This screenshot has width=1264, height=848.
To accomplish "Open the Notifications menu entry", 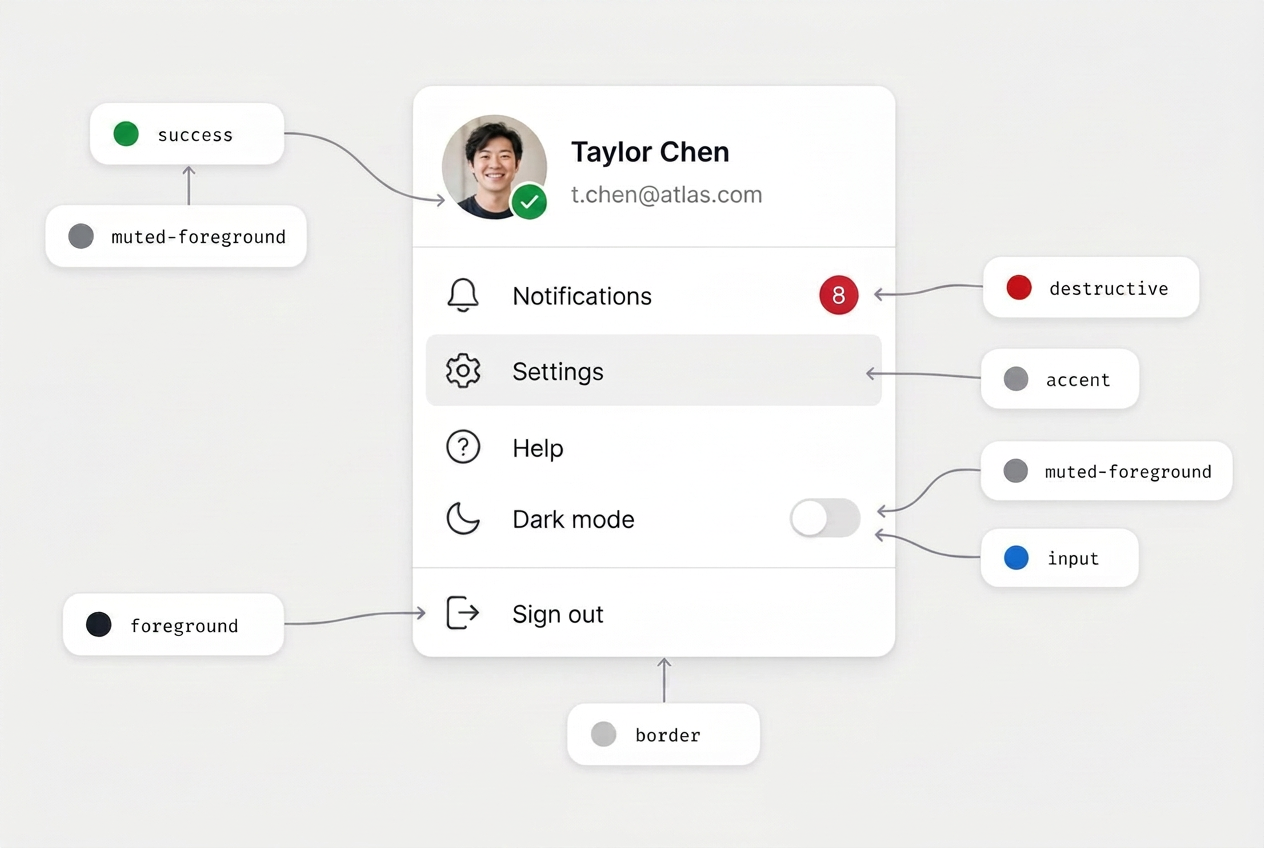I will [654, 296].
